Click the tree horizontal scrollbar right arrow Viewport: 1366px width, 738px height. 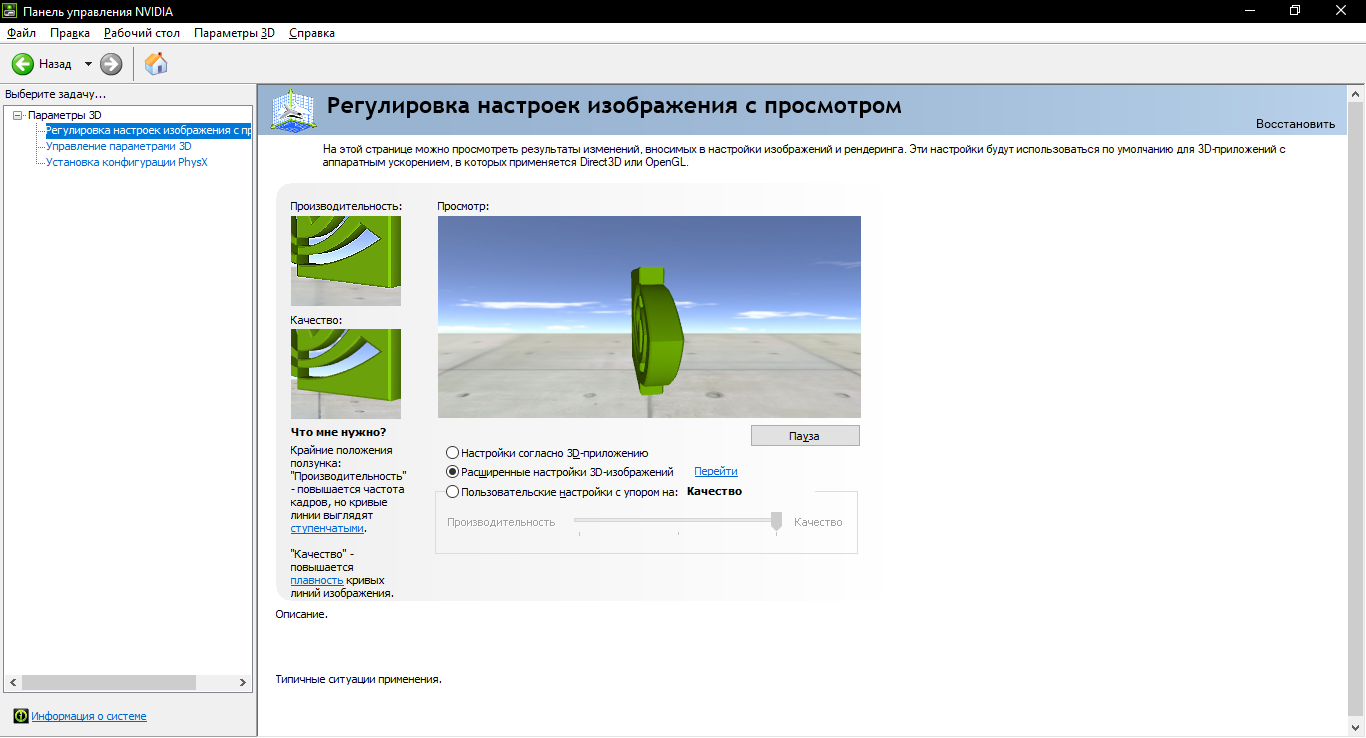pyautogui.click(x=243, y=682)
